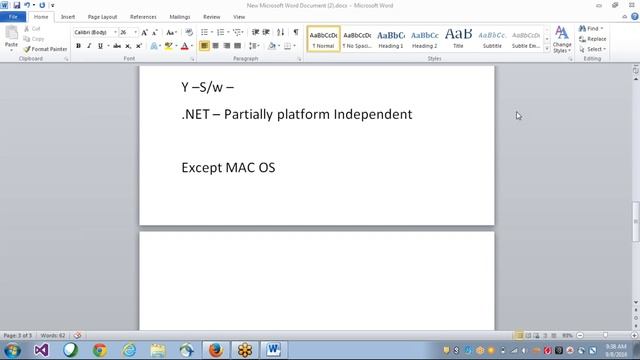Image resolution: width=640 pixels, height=360 pixels.
Task: Click Save icon in Quick Access Toolbar
Action: 16,5
